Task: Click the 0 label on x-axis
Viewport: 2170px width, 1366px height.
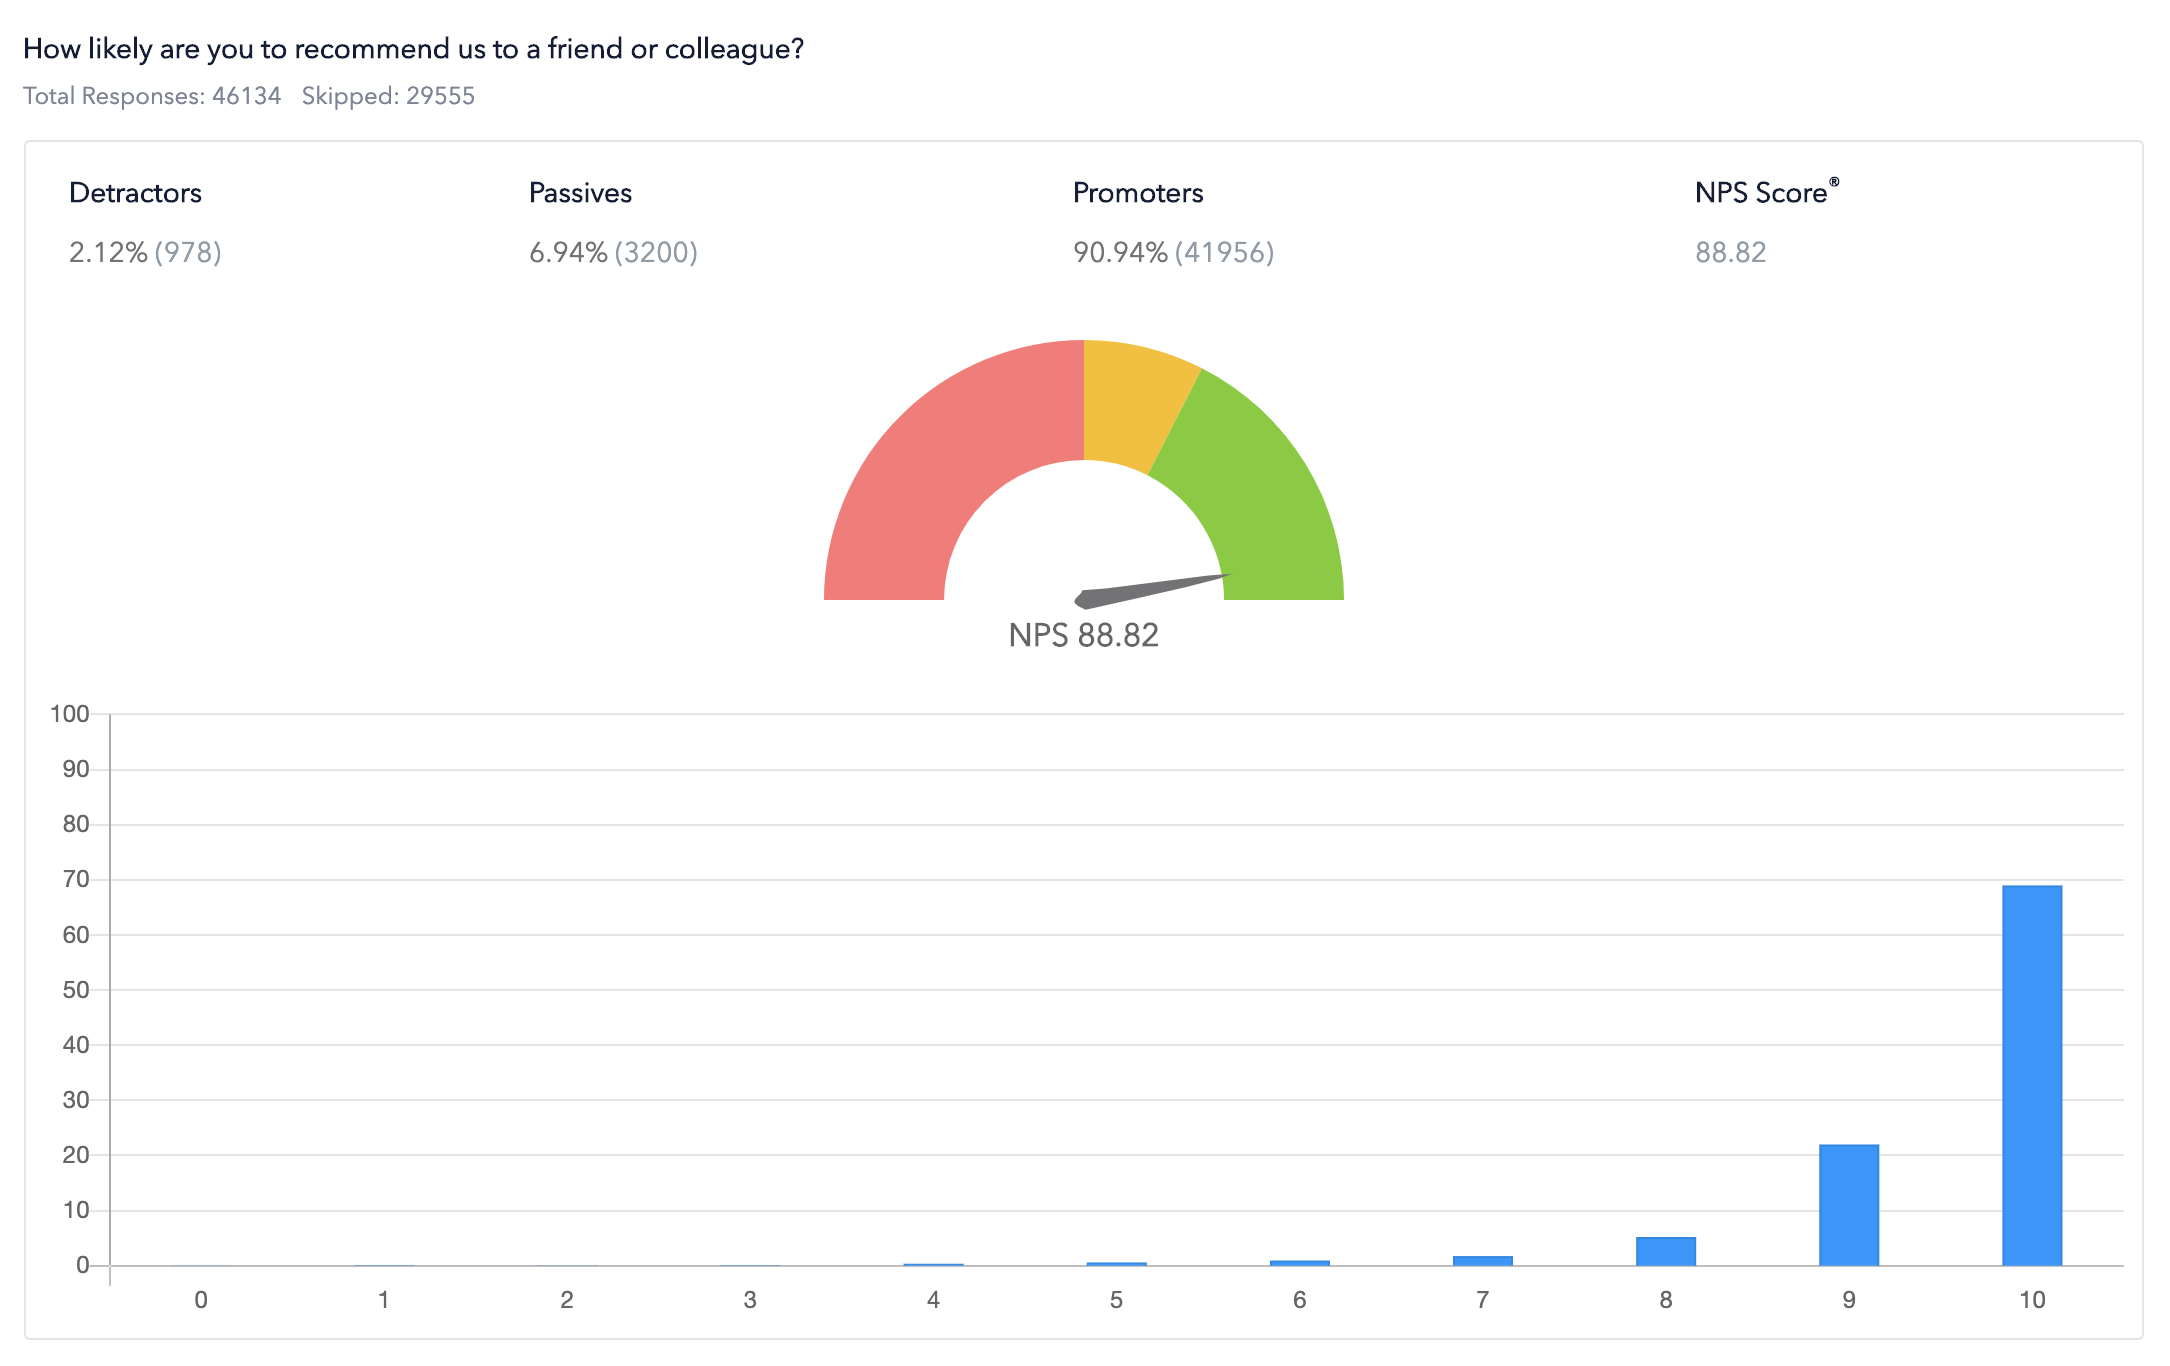Action: pyautogui.click(x=200, y=1300)
